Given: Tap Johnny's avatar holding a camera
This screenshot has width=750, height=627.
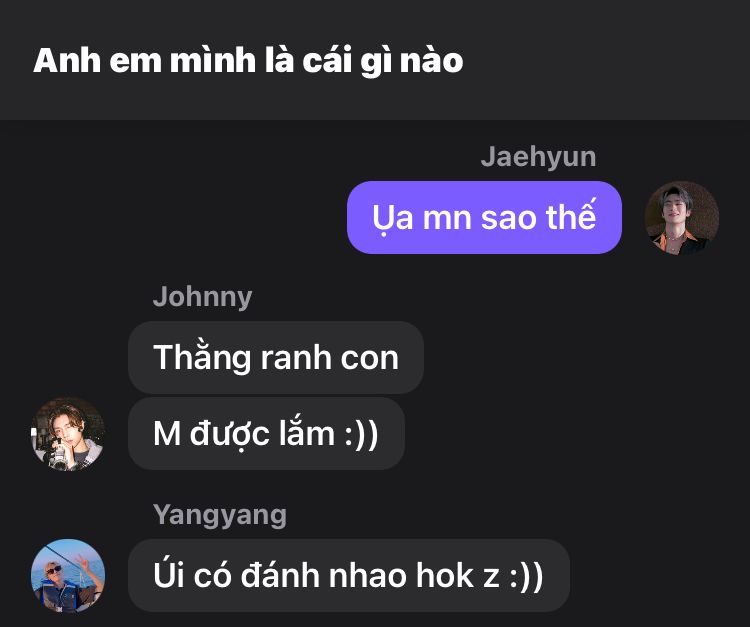Looking at the screenshot, I should click(68, 434).
